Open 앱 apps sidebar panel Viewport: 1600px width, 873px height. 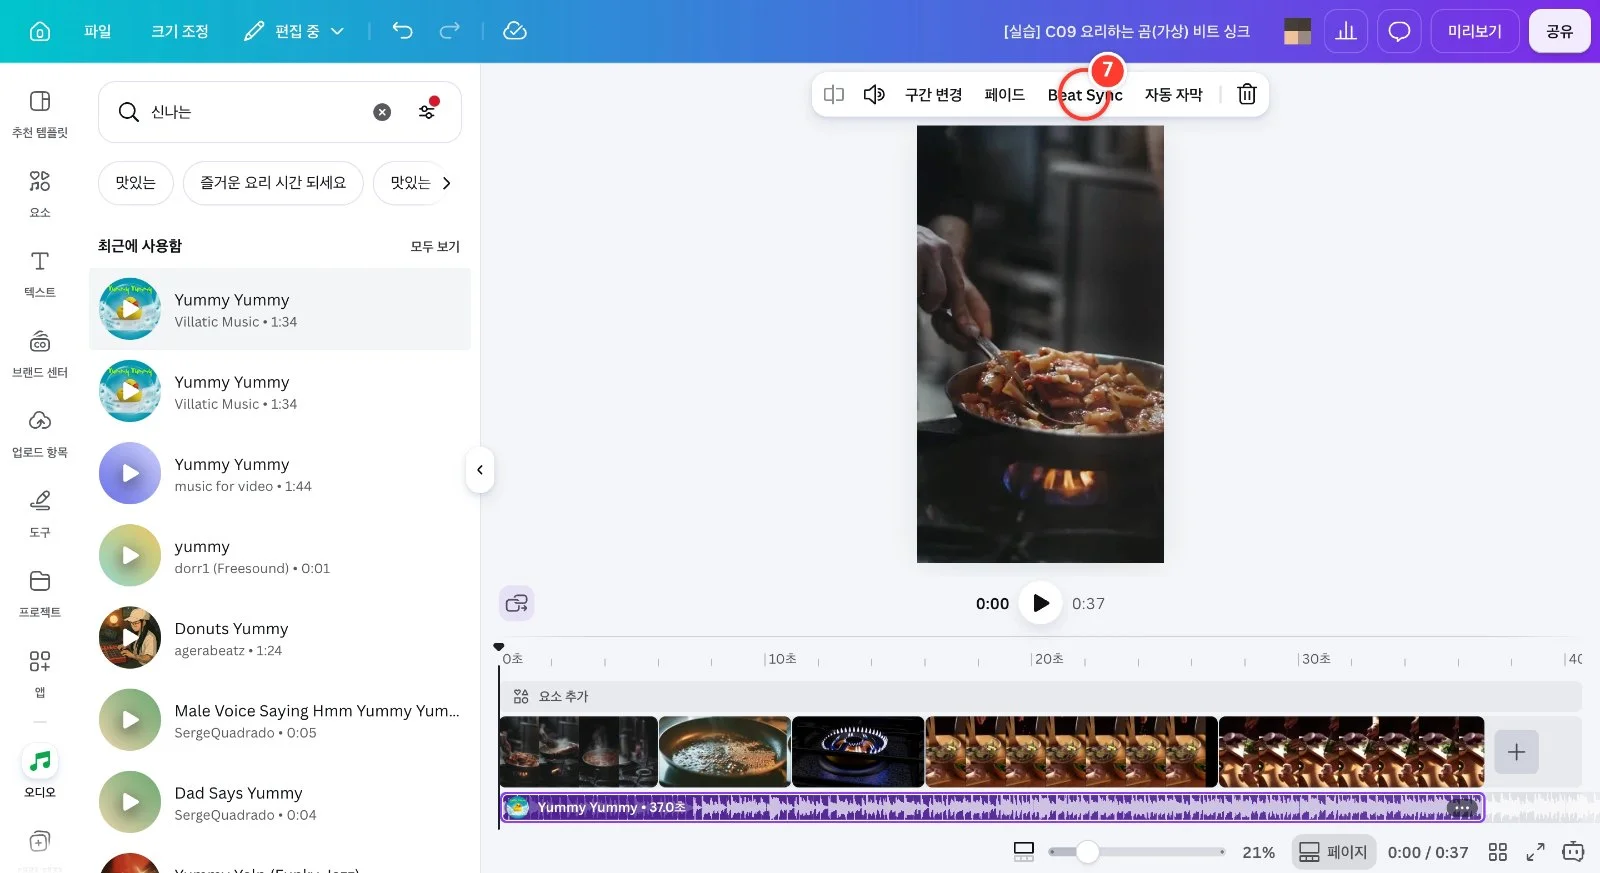coord(40,673)
